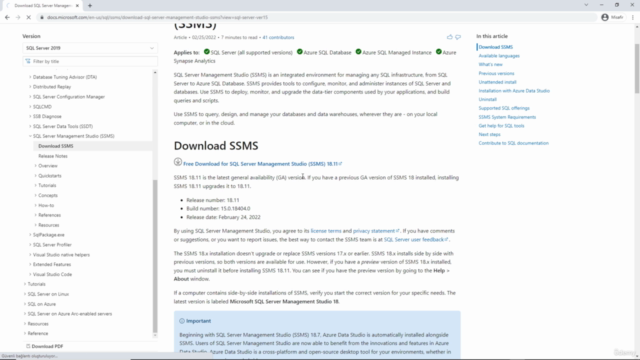Viewport: 640px width, 360px height.
Task: Jump to Supported SQL offerings
Action: point(504,108)
